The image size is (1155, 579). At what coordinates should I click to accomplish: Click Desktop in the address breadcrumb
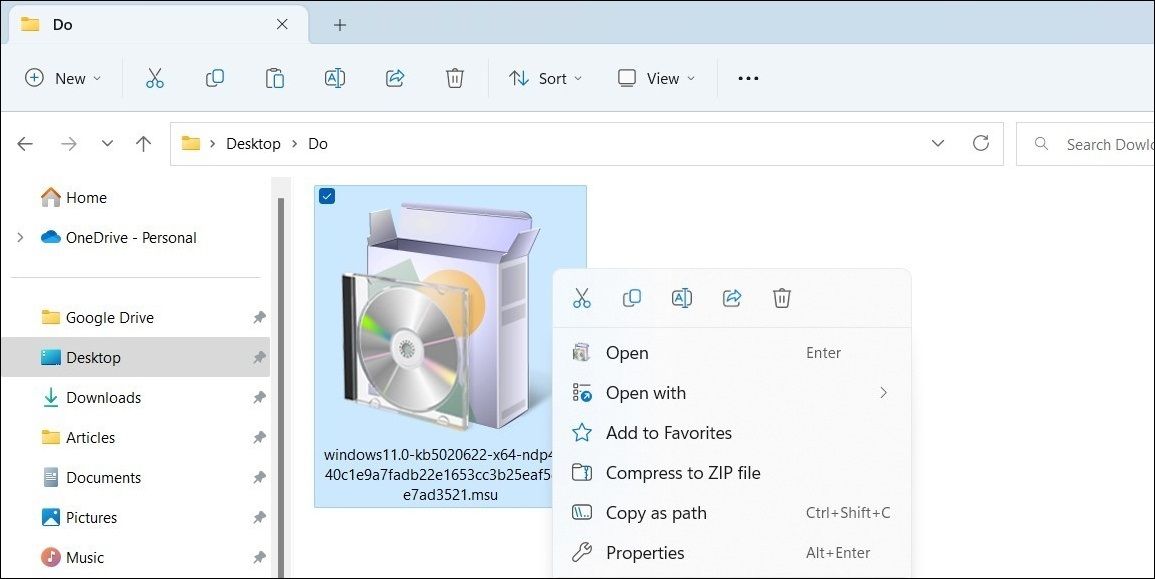[253, 144]
